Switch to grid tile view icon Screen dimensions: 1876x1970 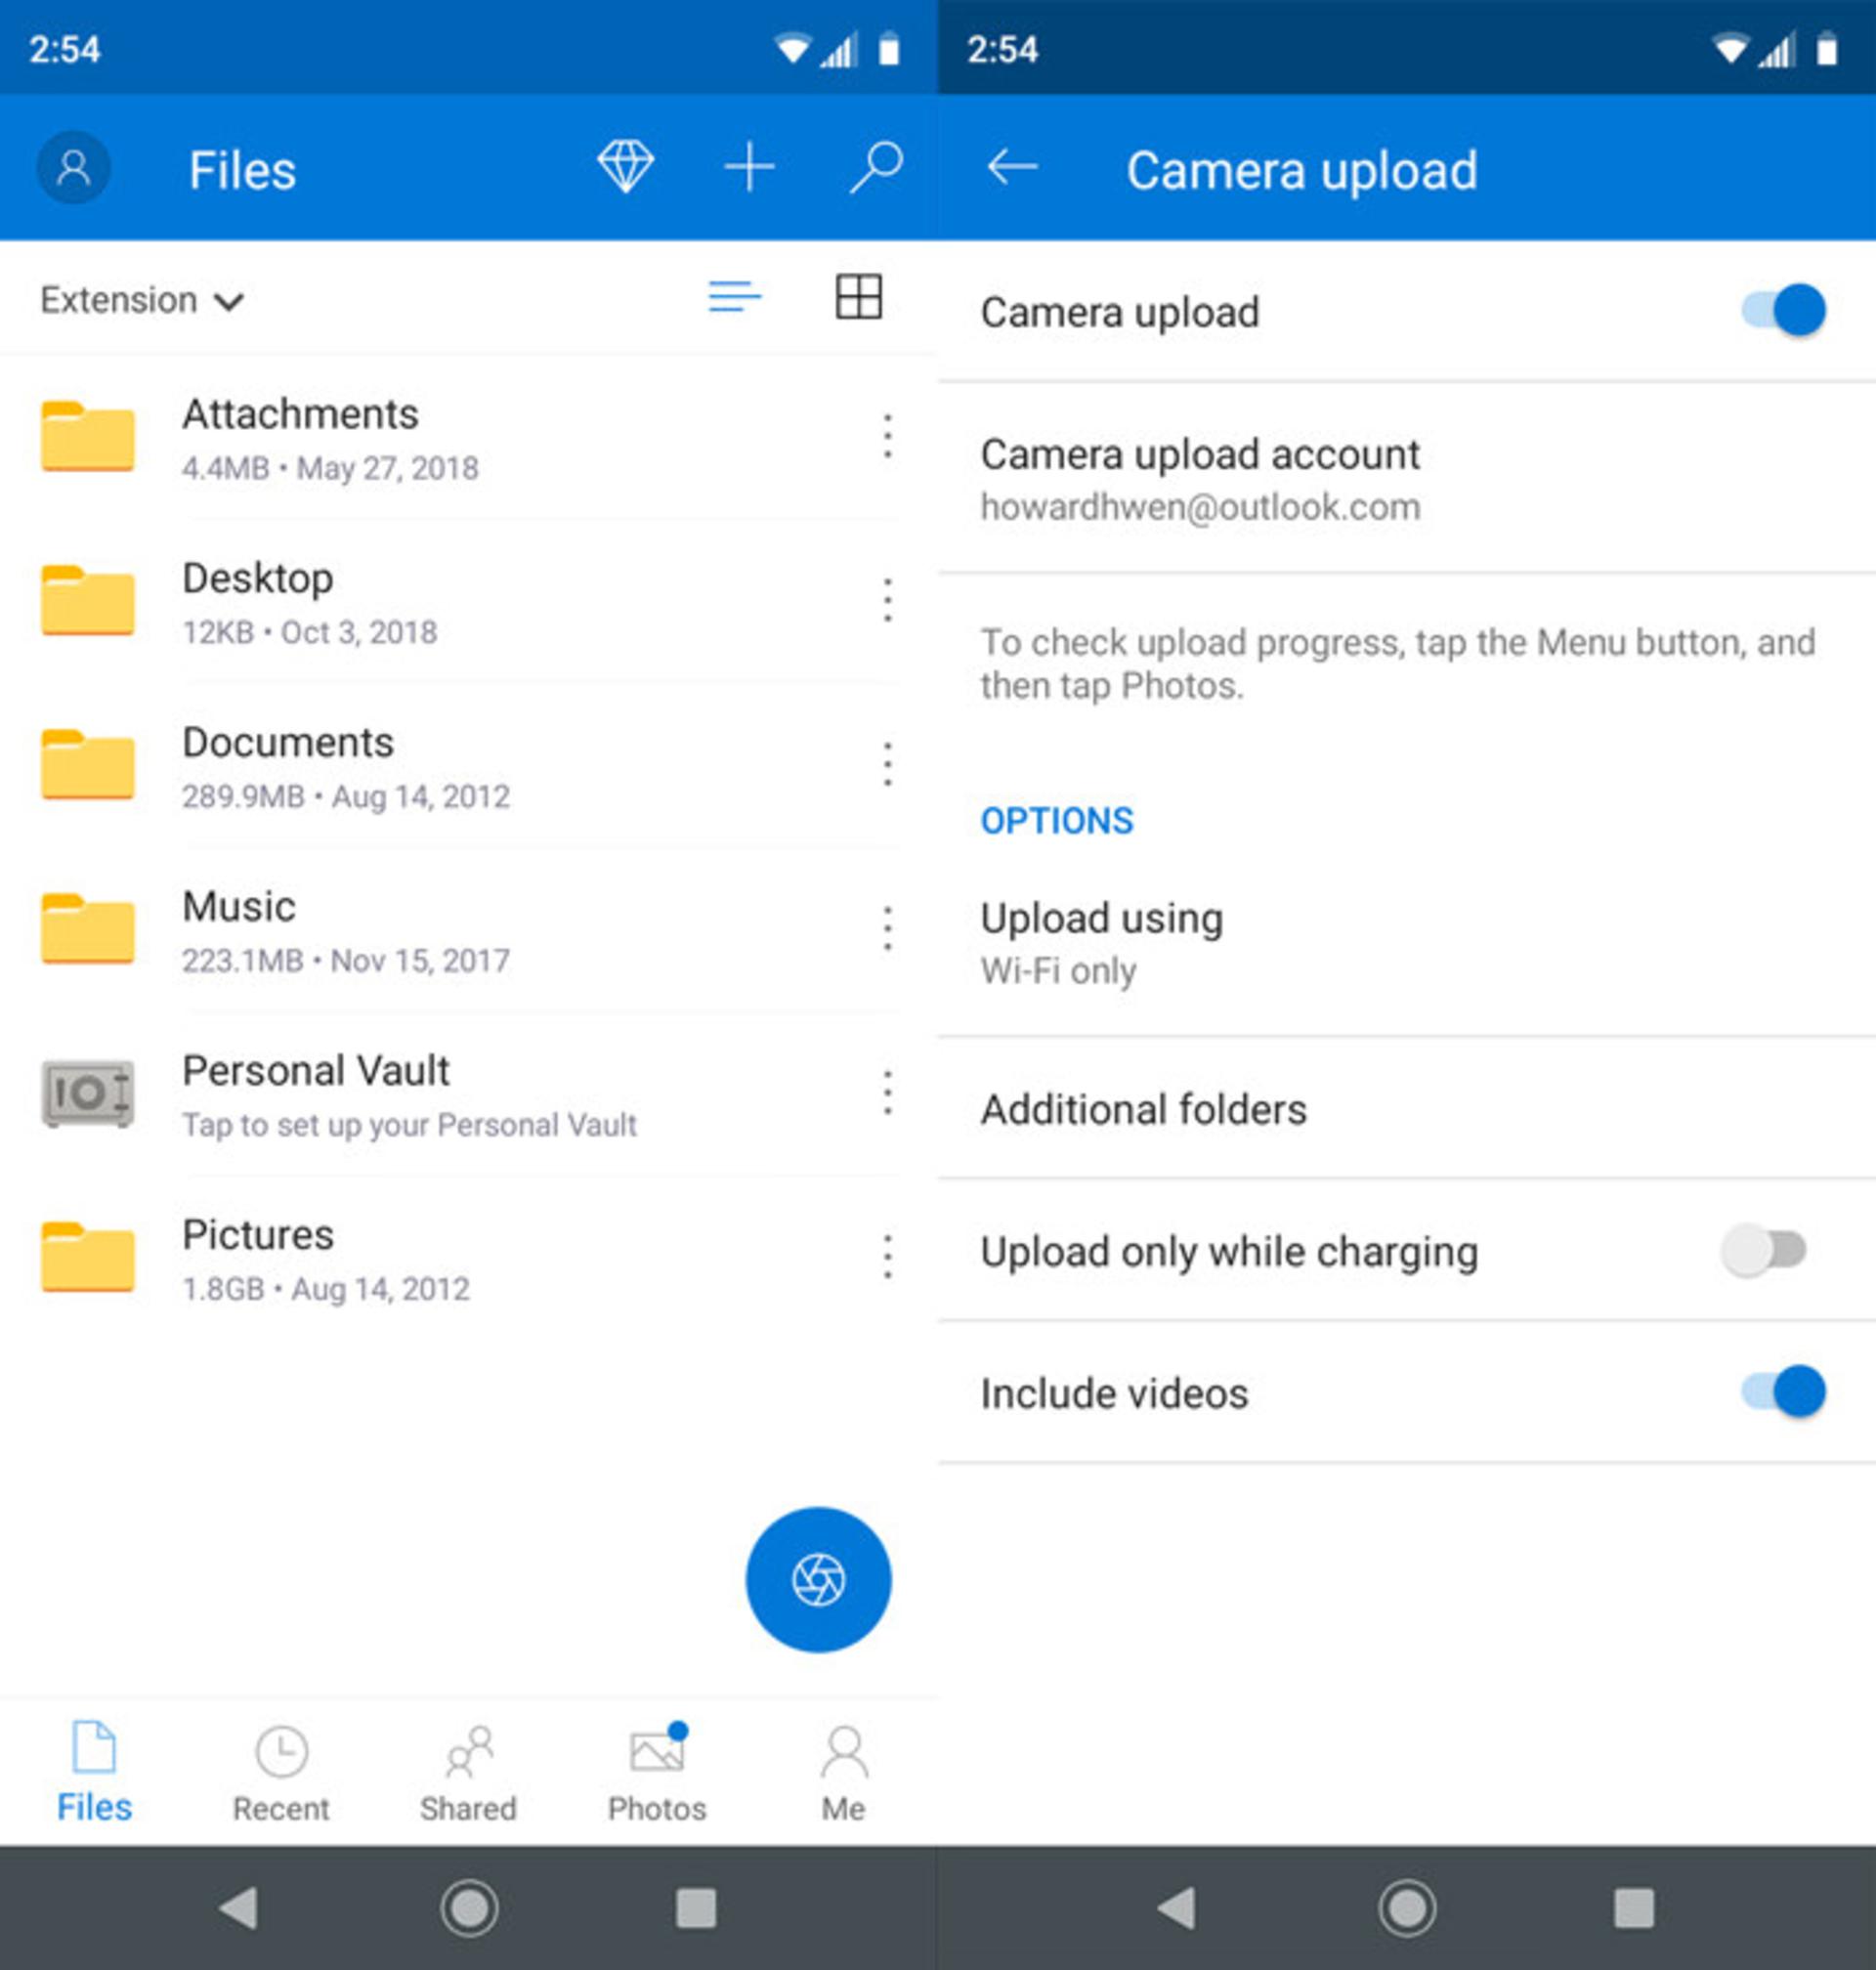[858, 297]
